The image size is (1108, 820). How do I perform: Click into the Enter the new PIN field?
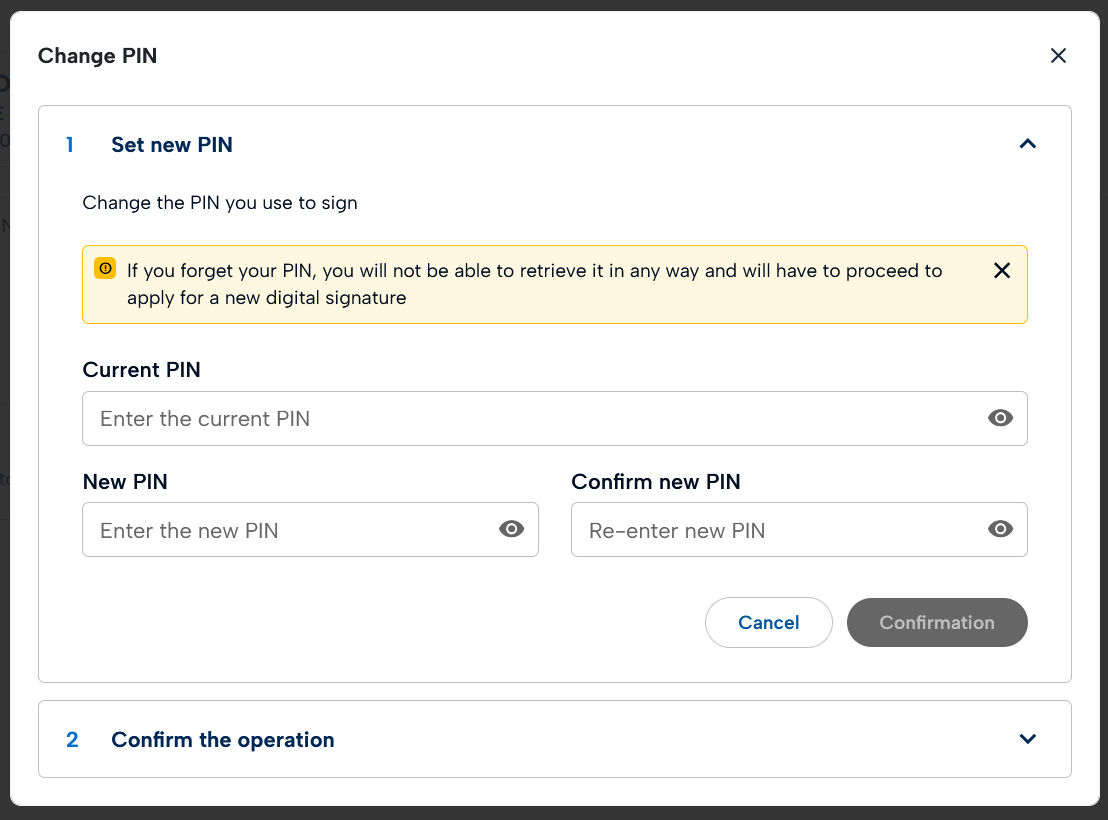[x=290, y=530]
